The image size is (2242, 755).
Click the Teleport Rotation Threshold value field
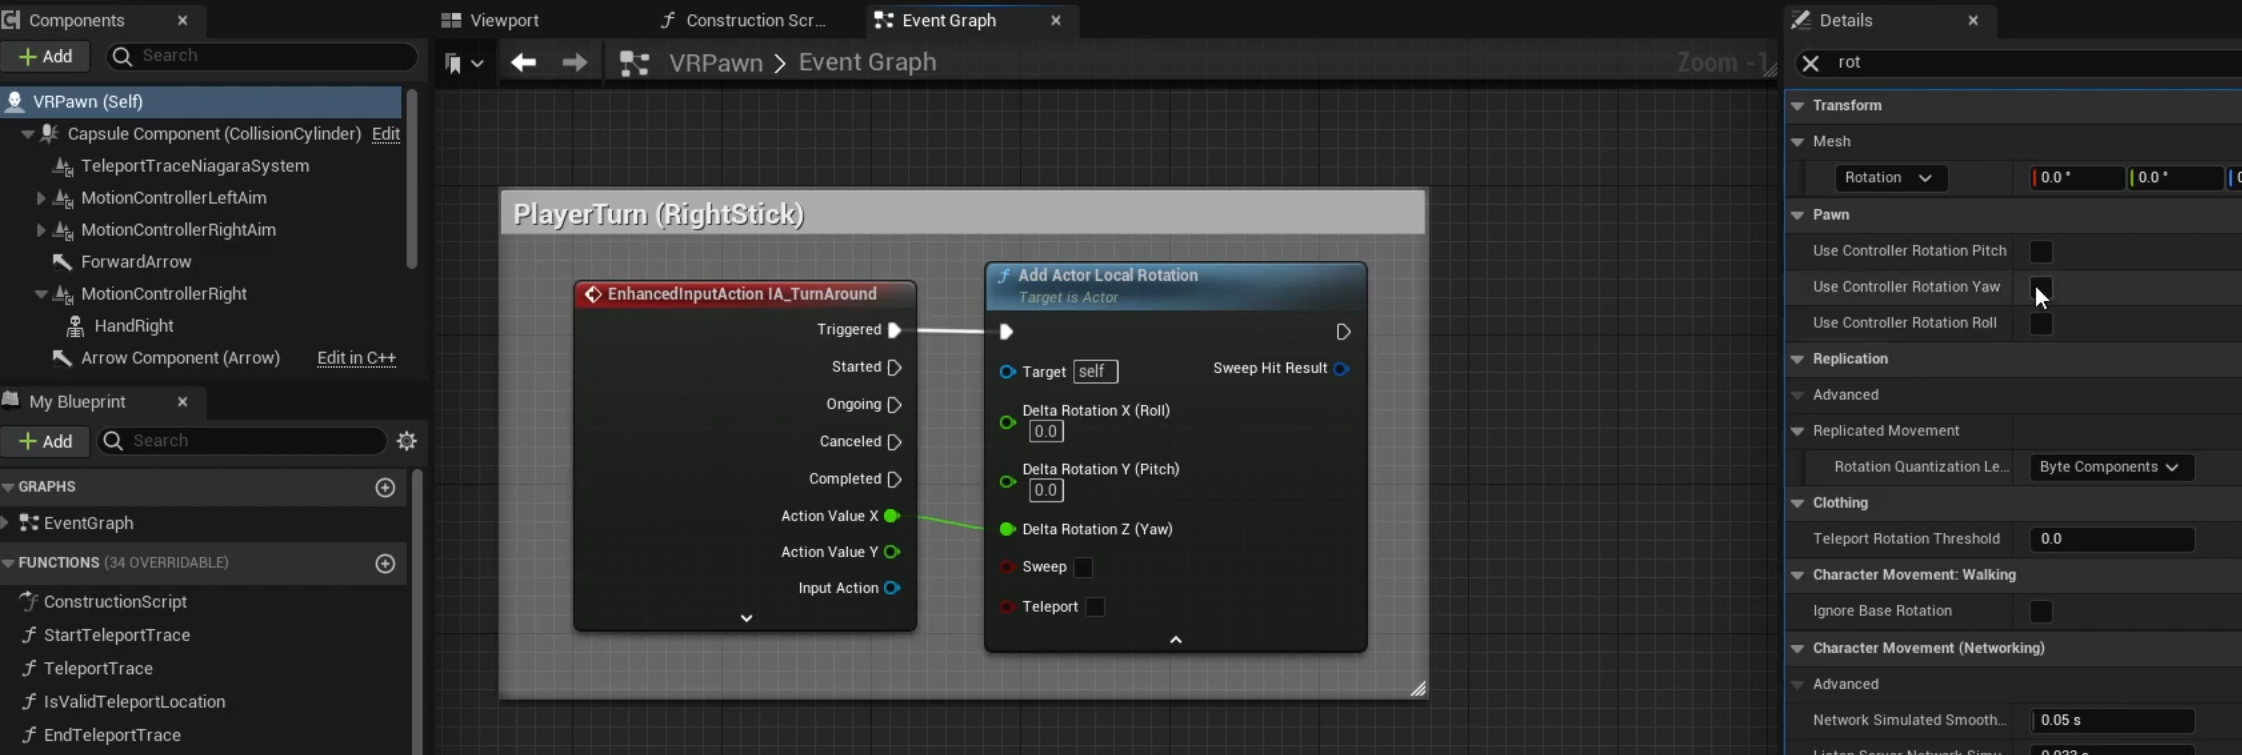click(x=2110, y=539)
